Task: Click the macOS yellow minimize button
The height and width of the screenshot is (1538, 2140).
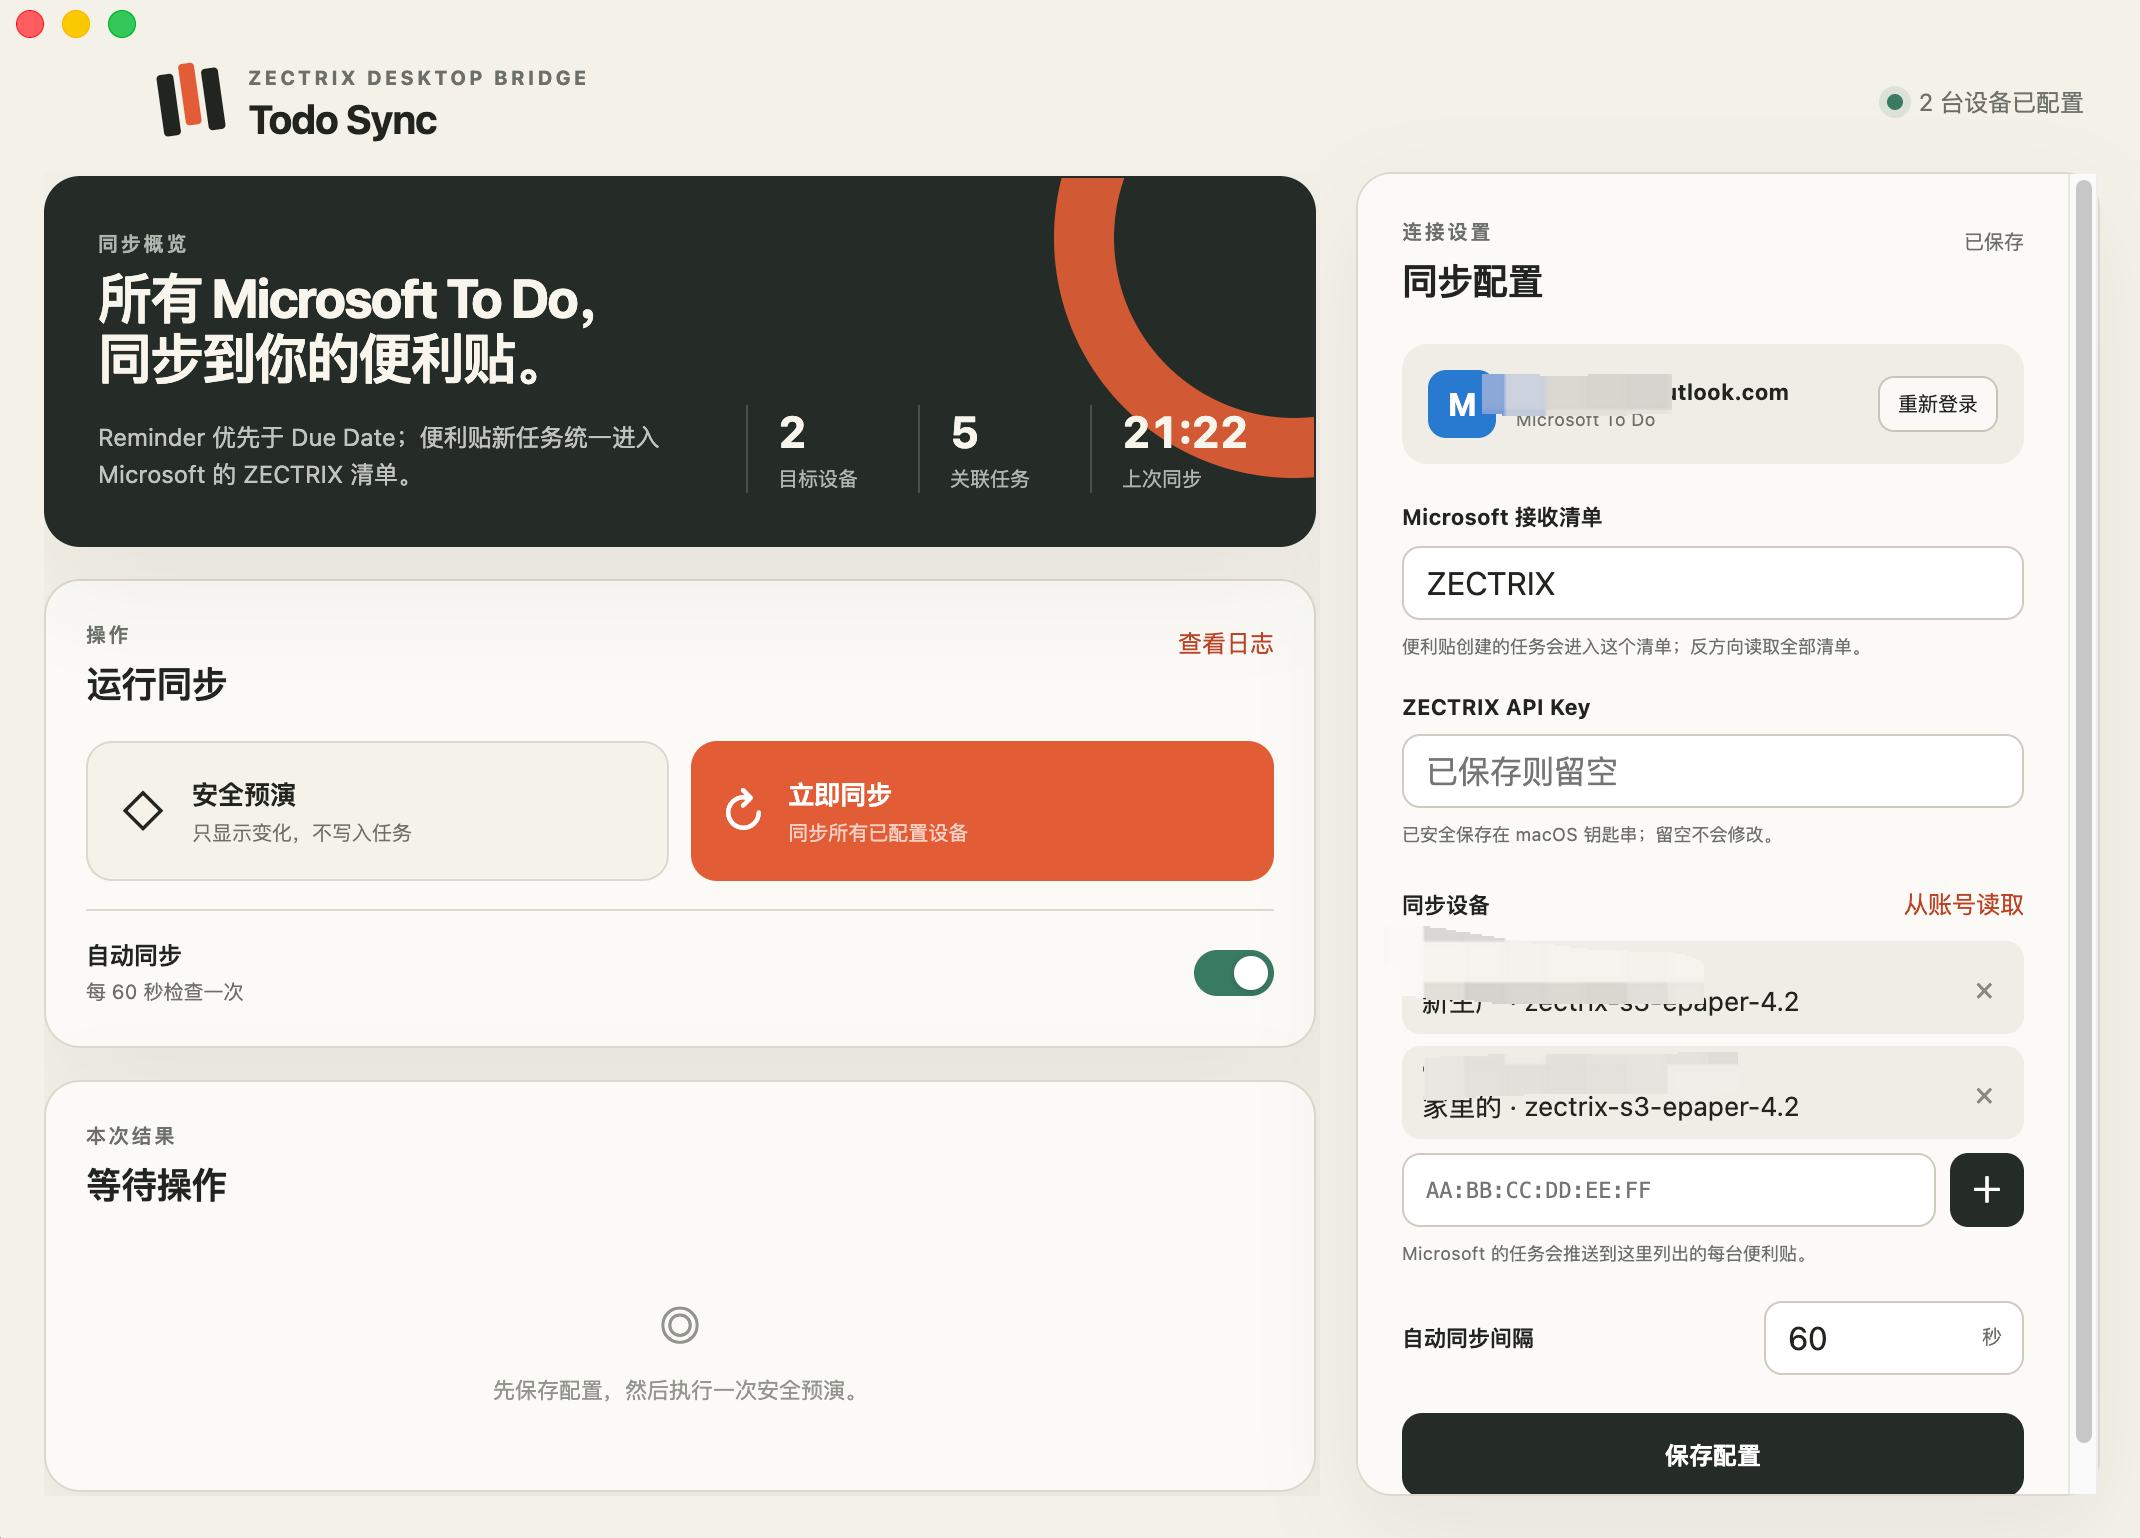Action: point(76,24)
